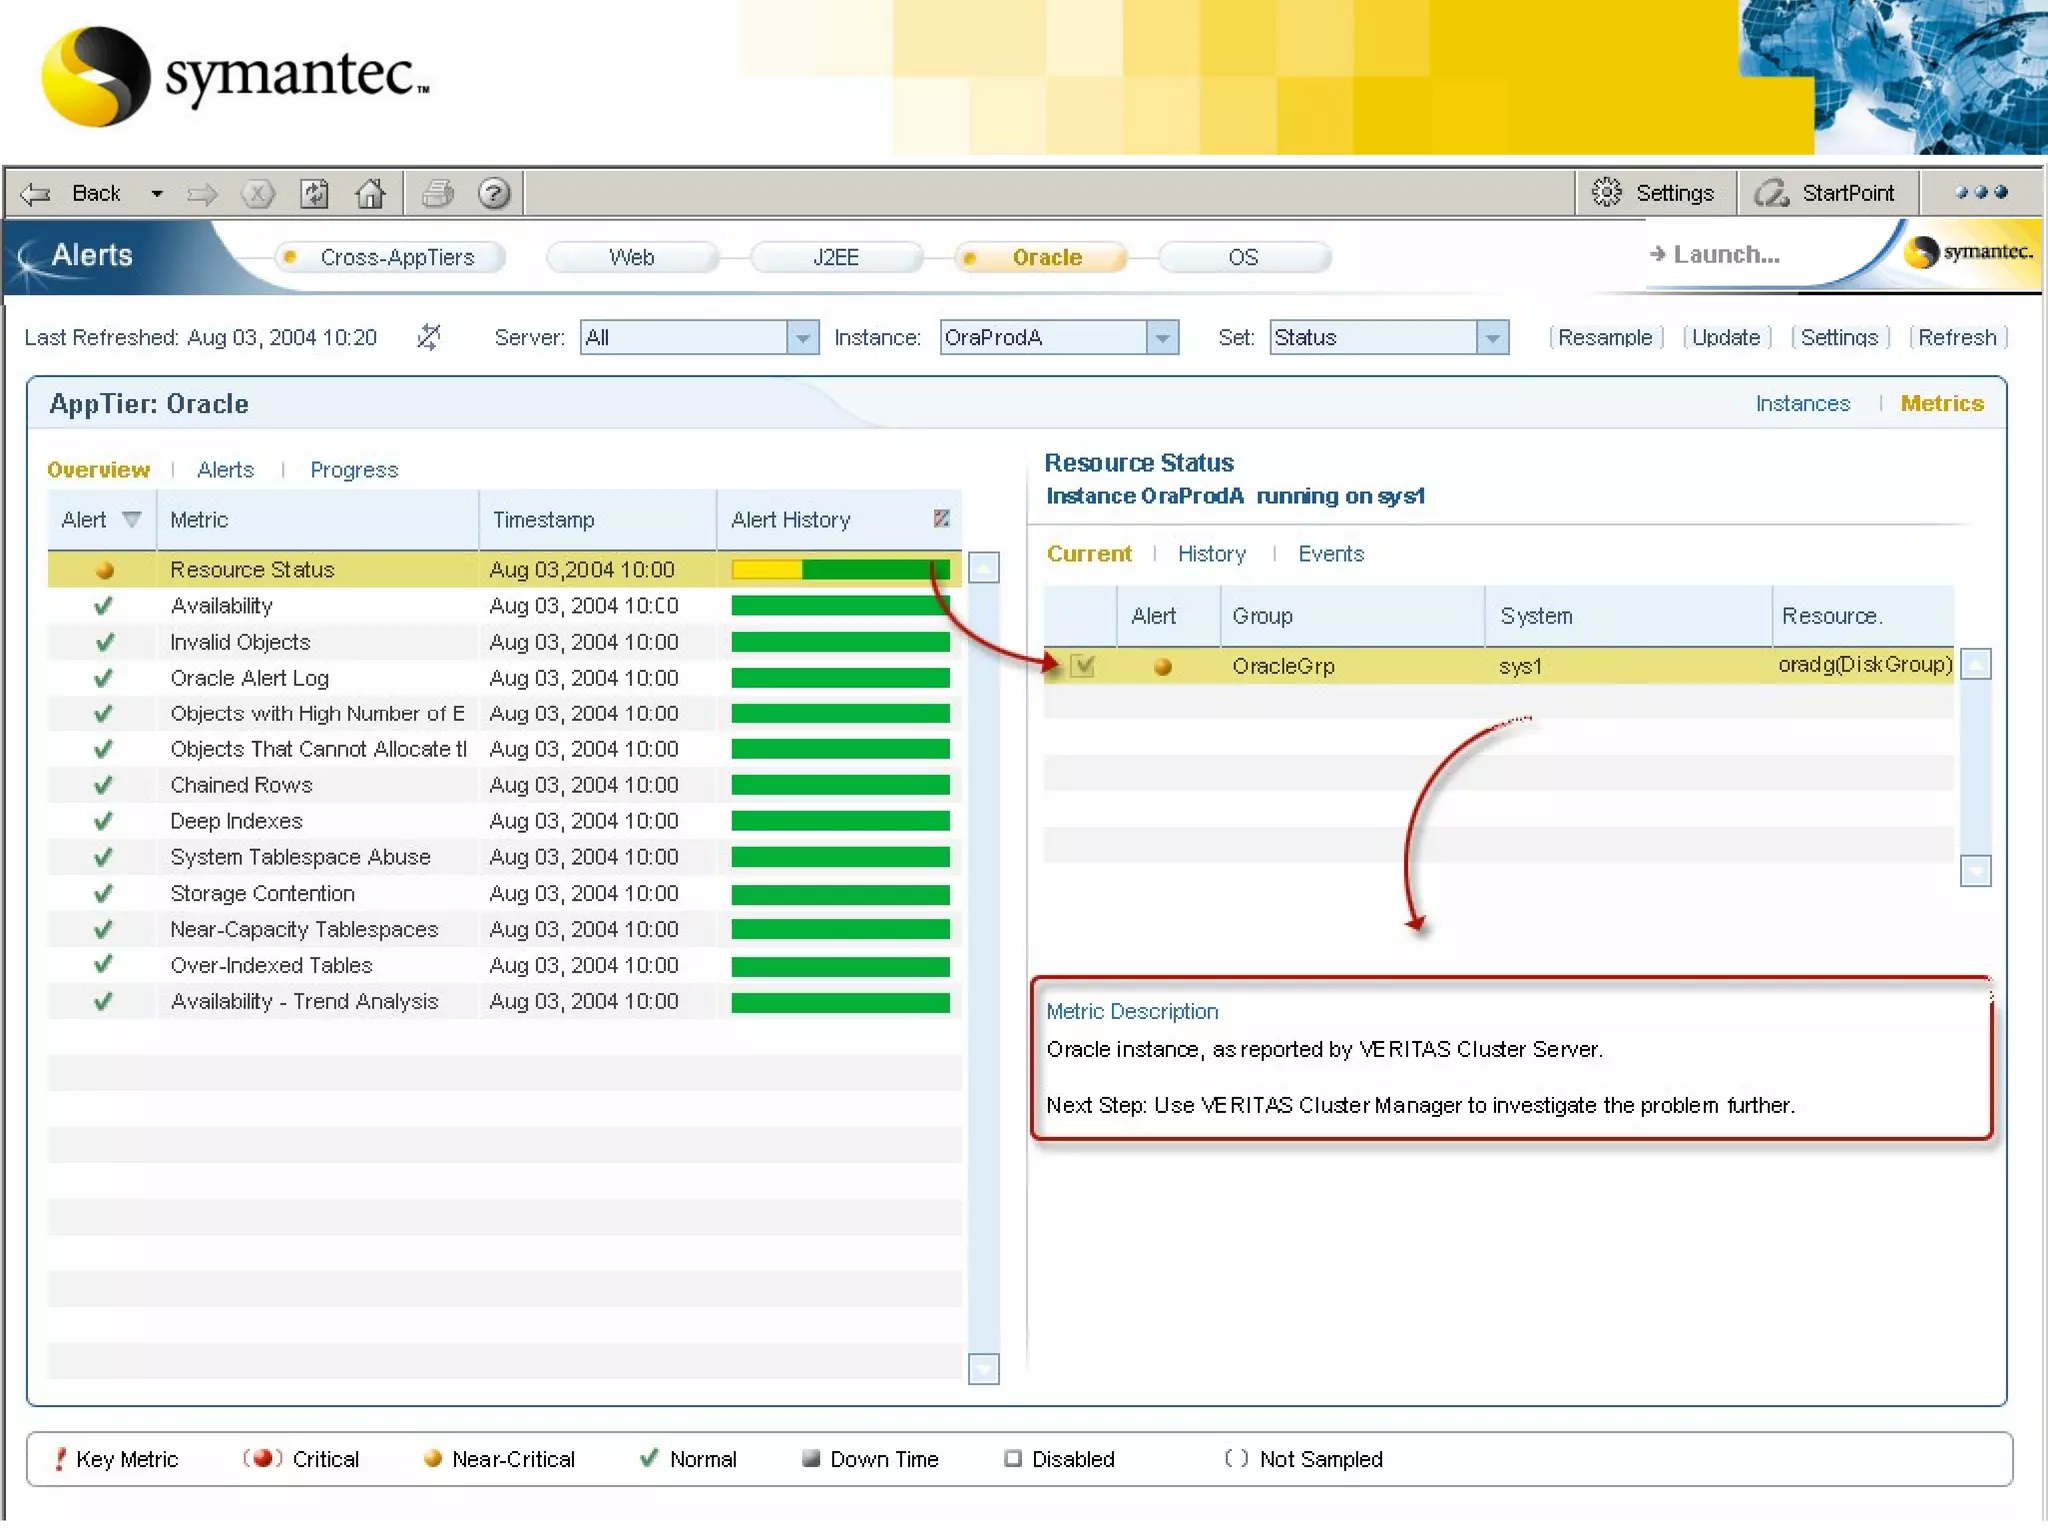Toggle the checkbox in OracleGrp row
This screenshot has height=1536, width=2048.
(x=1083, y=666)
